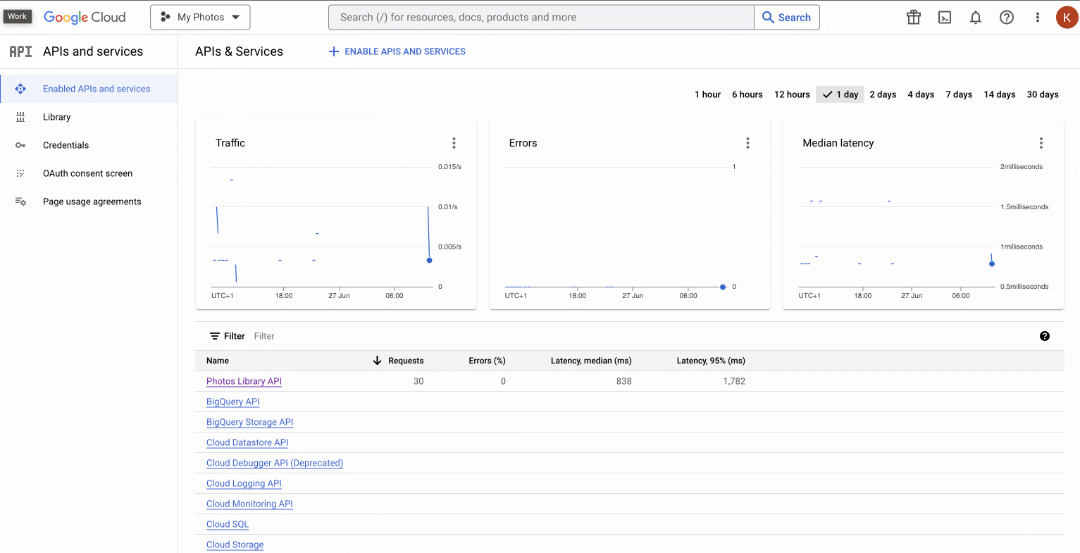Image resolution: width=1080 pixels, height=553 pixels.
Task: Activate Cloud Shell terminal icon
Action: [946, 17]
